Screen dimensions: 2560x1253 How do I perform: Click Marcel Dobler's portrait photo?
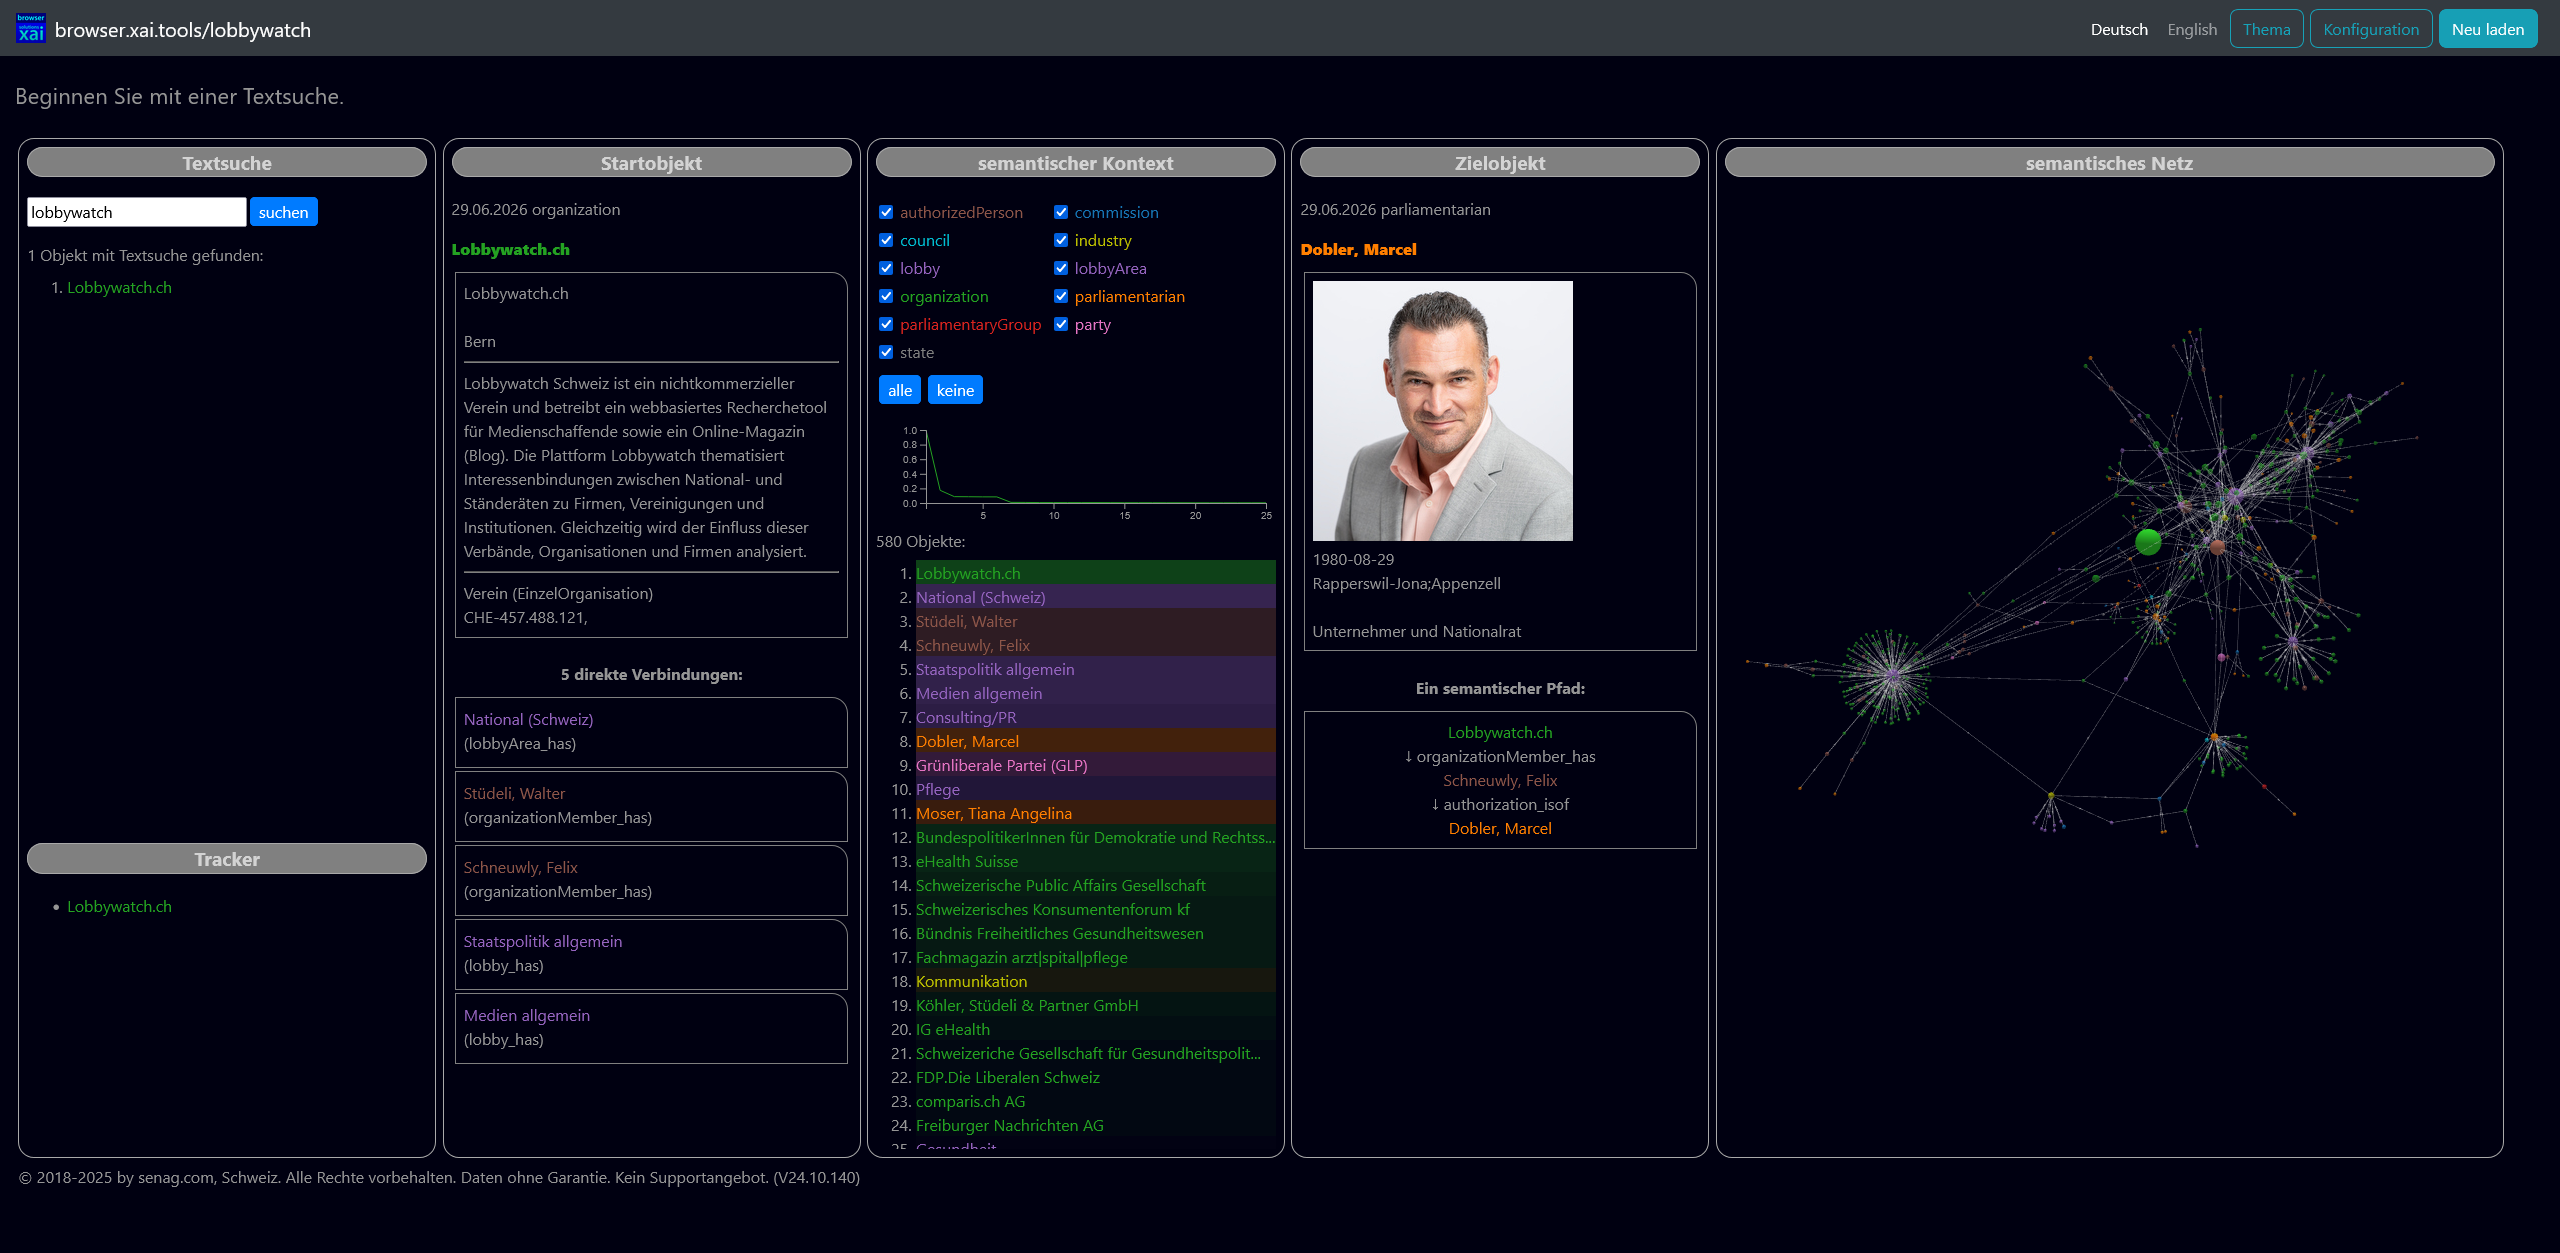(x=1442, y=411)
